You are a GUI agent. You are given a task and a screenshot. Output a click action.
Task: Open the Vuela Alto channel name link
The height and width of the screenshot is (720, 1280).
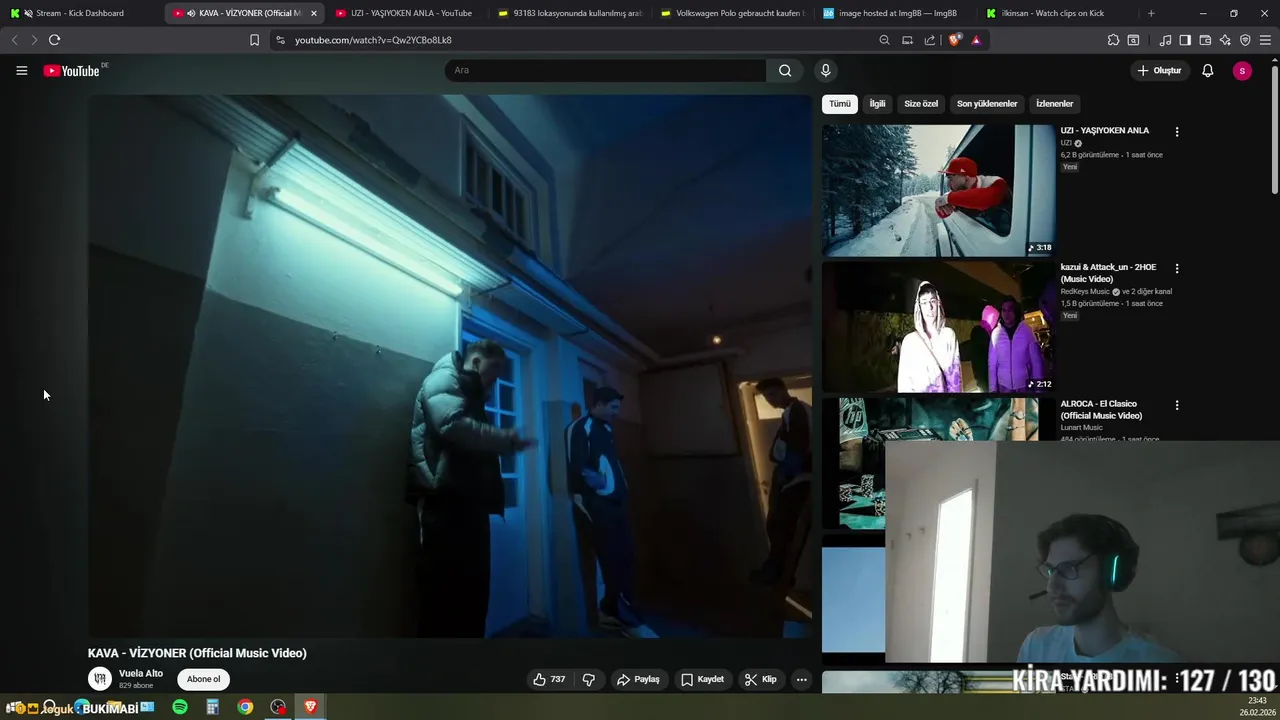[141, 673]
